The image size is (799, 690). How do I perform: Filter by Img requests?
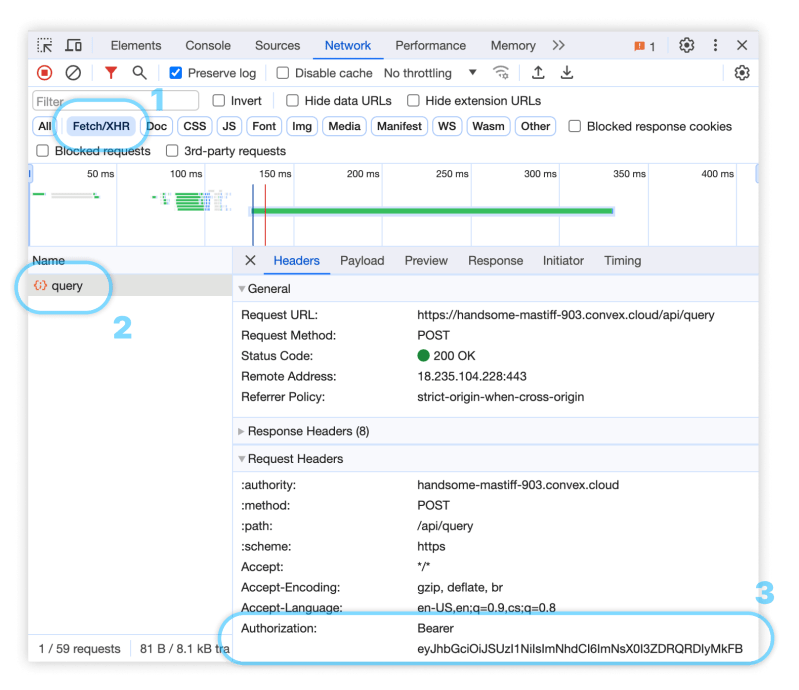[x=302, y=126]
